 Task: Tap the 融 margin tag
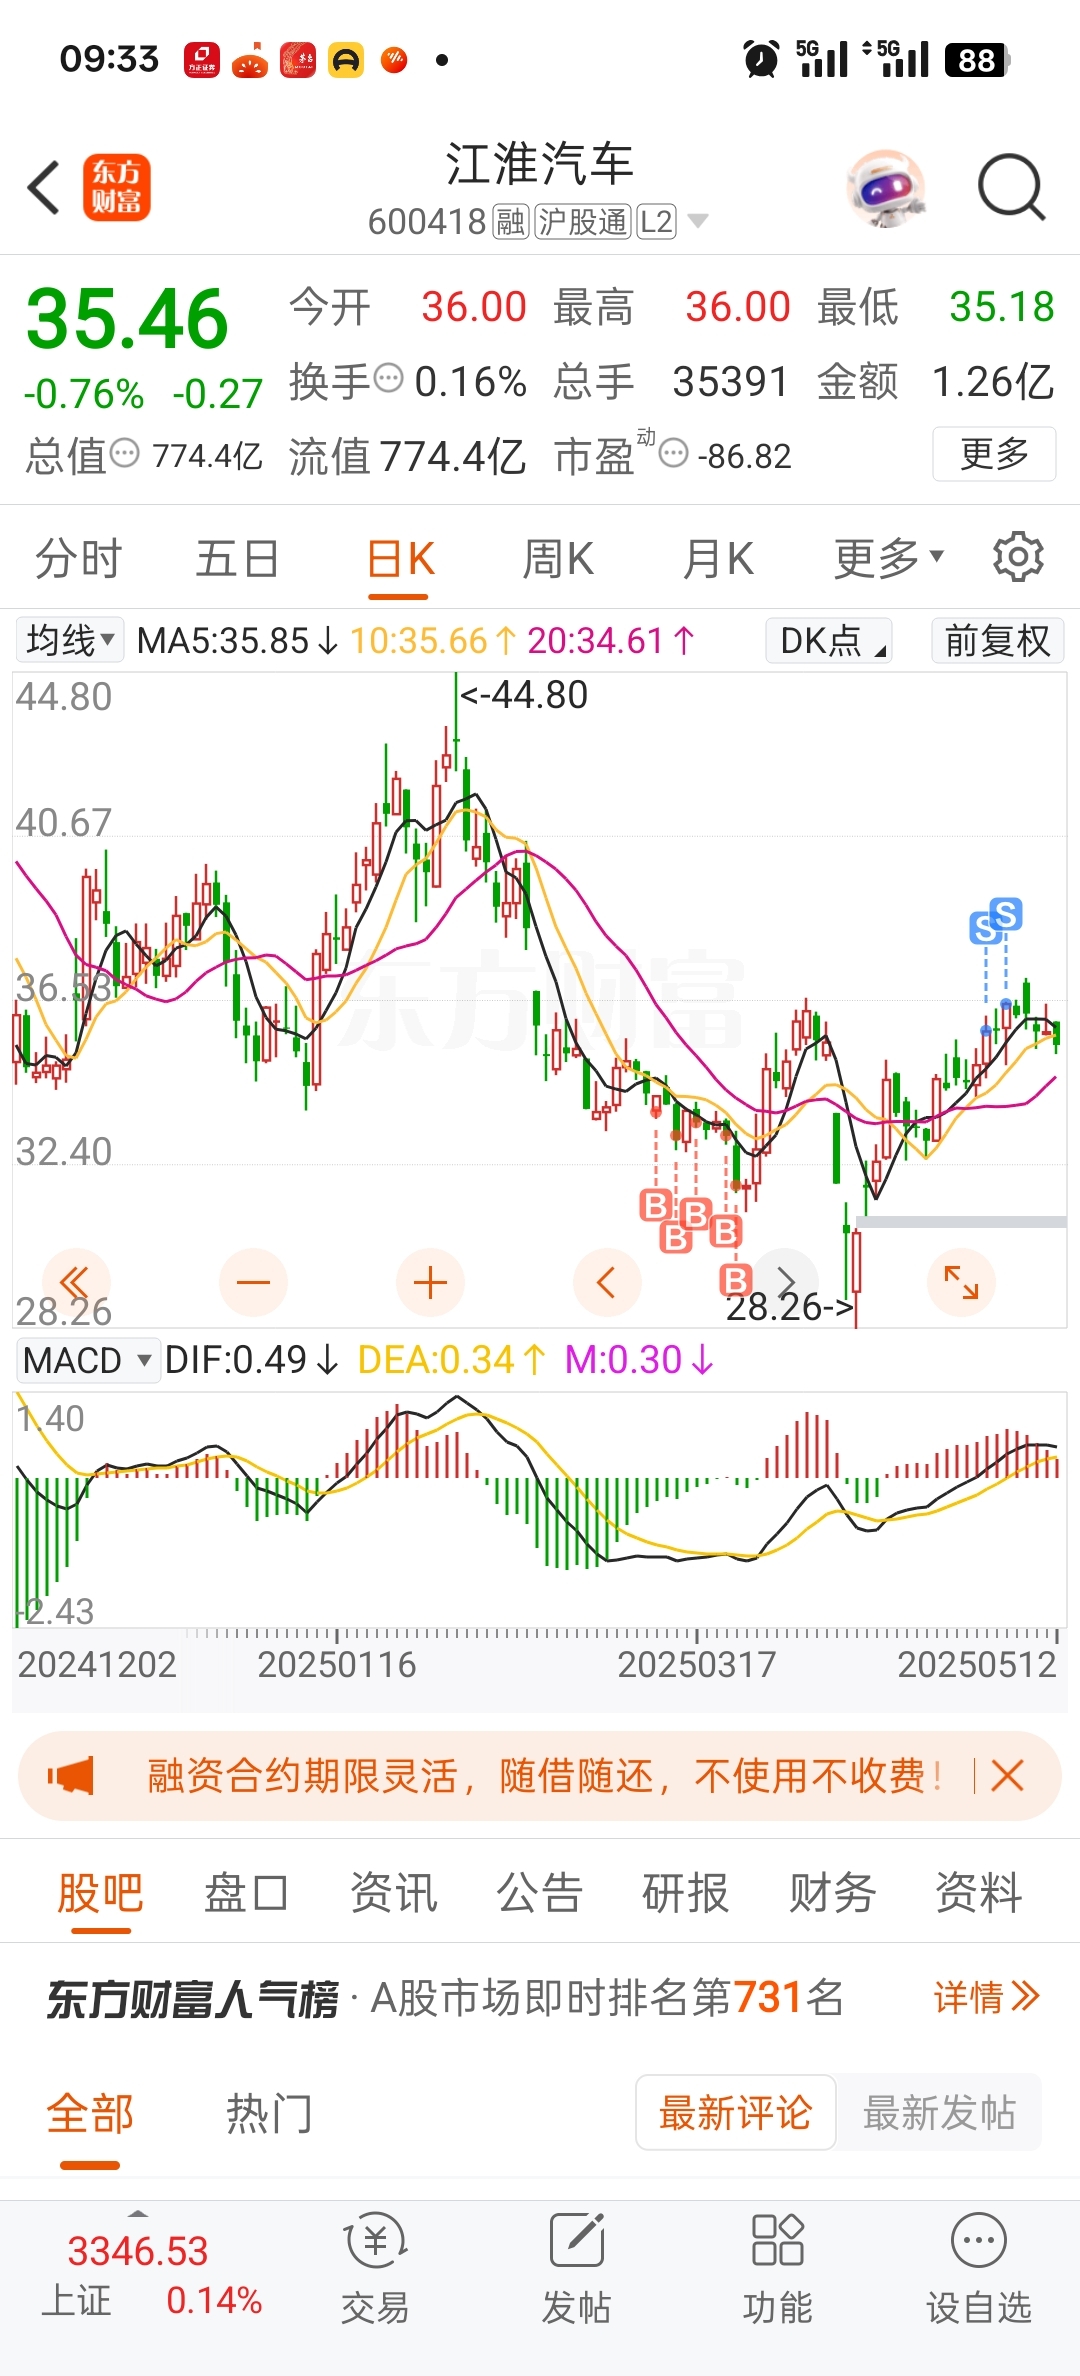pos(510,221)
